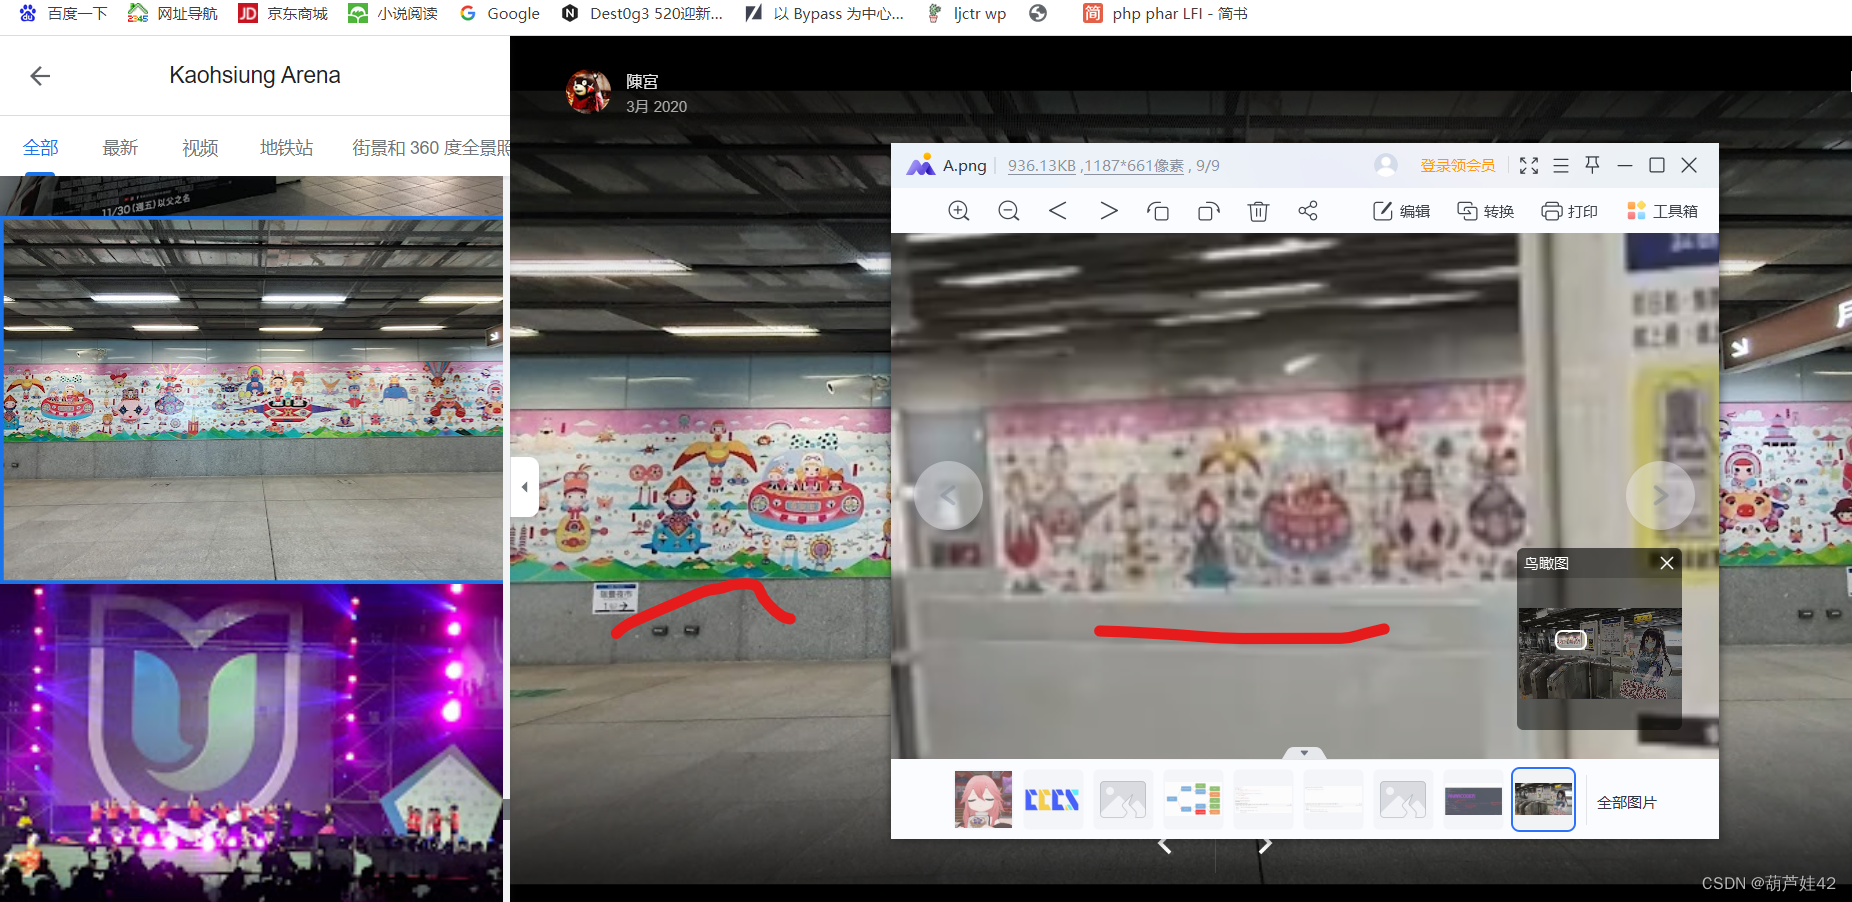Click the 编辑 edit button

coord(1401,211)
